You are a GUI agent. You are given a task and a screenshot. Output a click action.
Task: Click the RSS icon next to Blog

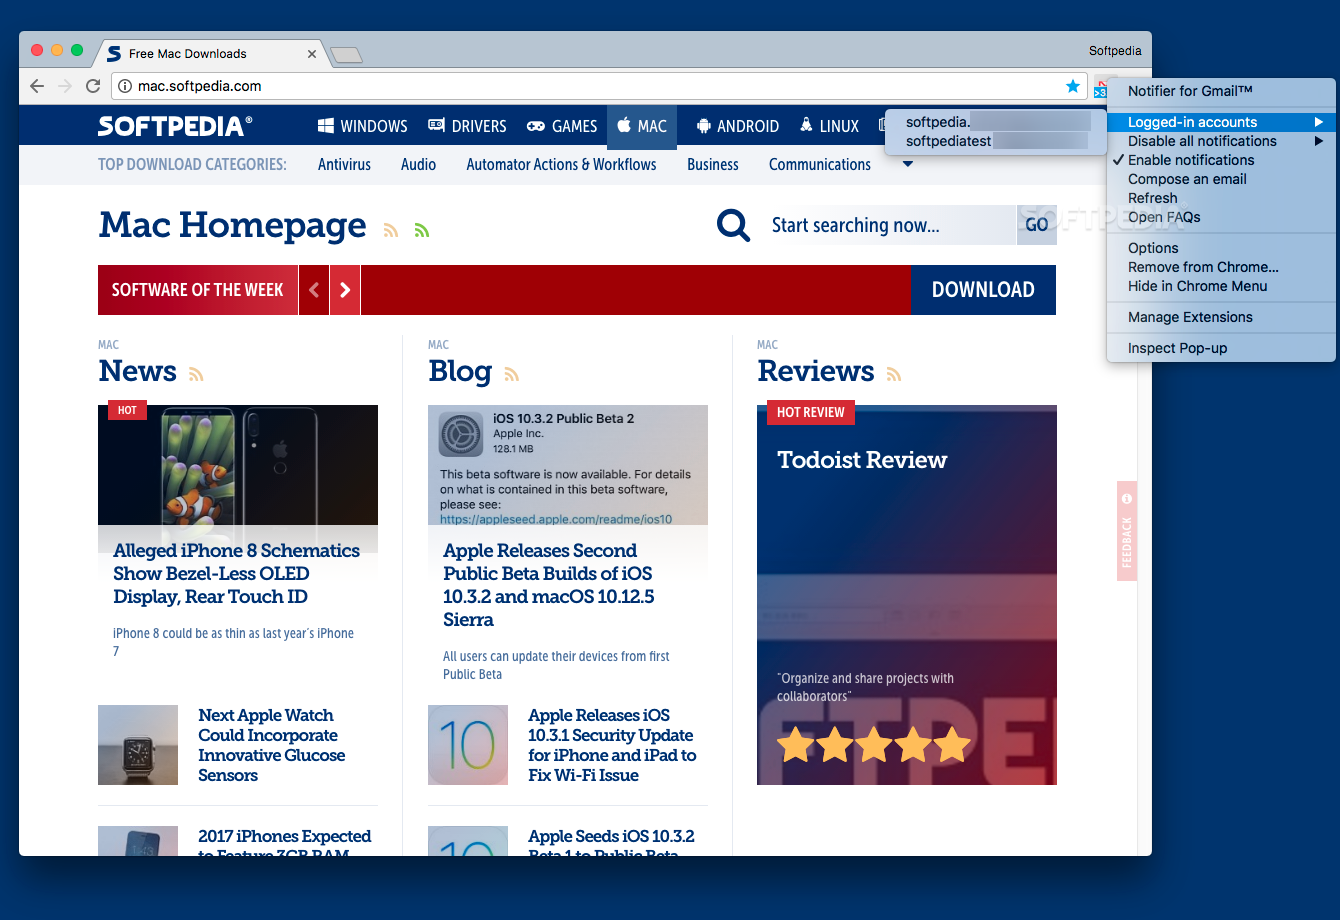coord(512,375)
